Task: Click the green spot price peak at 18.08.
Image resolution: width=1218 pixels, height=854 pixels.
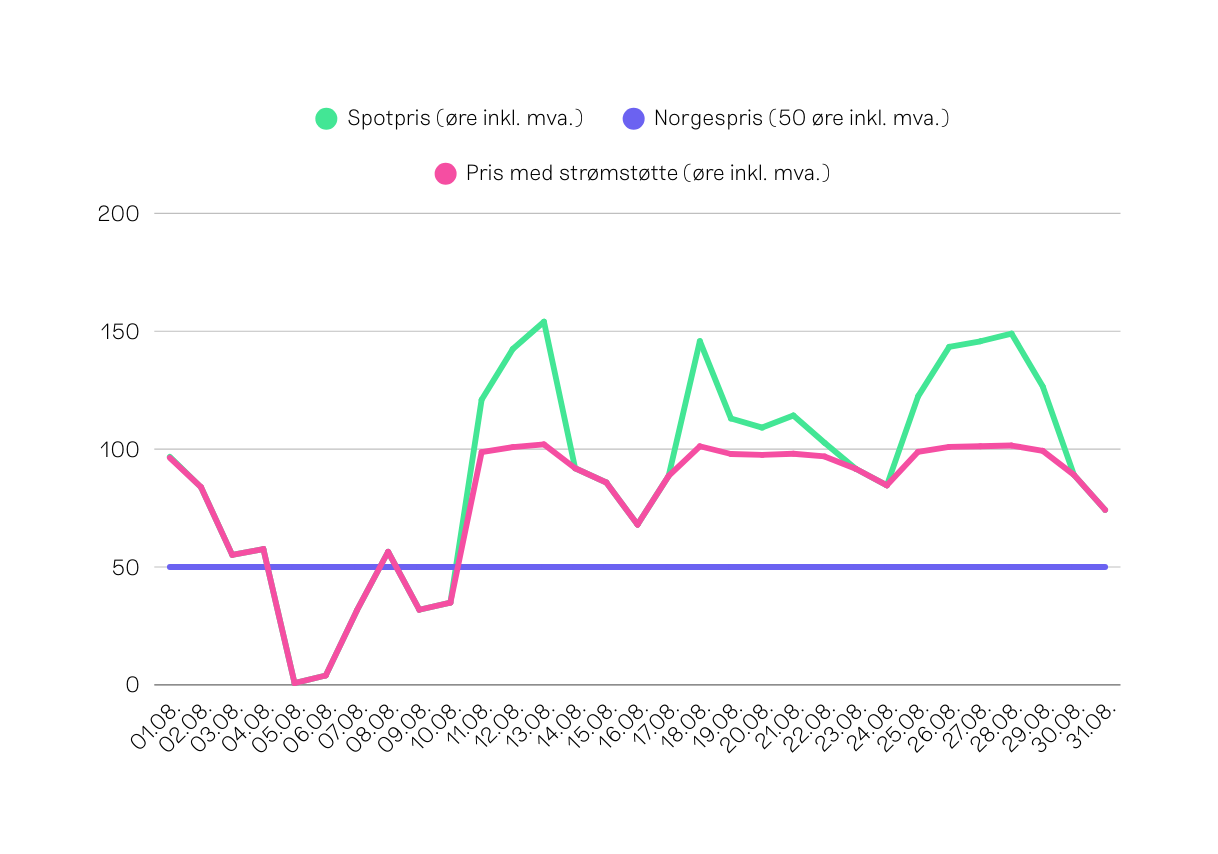Action: 700,340
